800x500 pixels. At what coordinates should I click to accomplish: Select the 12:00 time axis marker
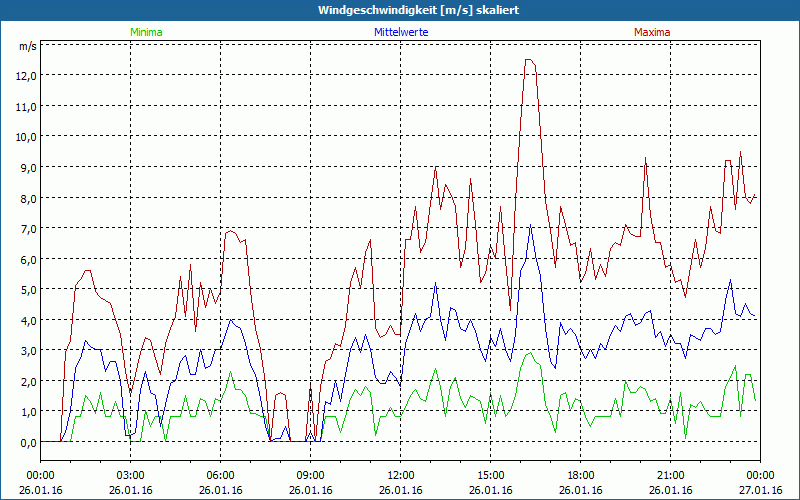tap(401, 475)
